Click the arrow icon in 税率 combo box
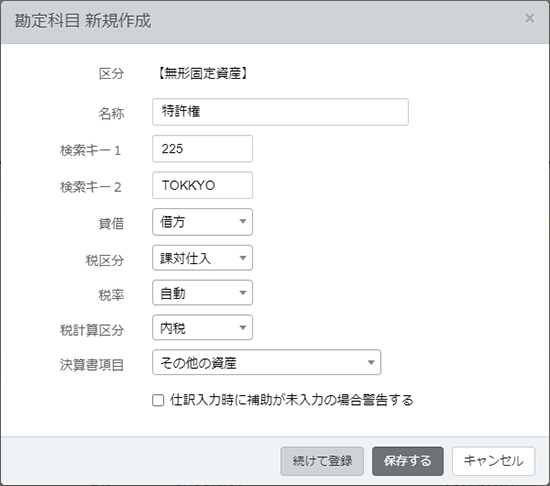The width and height of the screenshot is (550, 486). pyautogui.click(x=242, y=293)
